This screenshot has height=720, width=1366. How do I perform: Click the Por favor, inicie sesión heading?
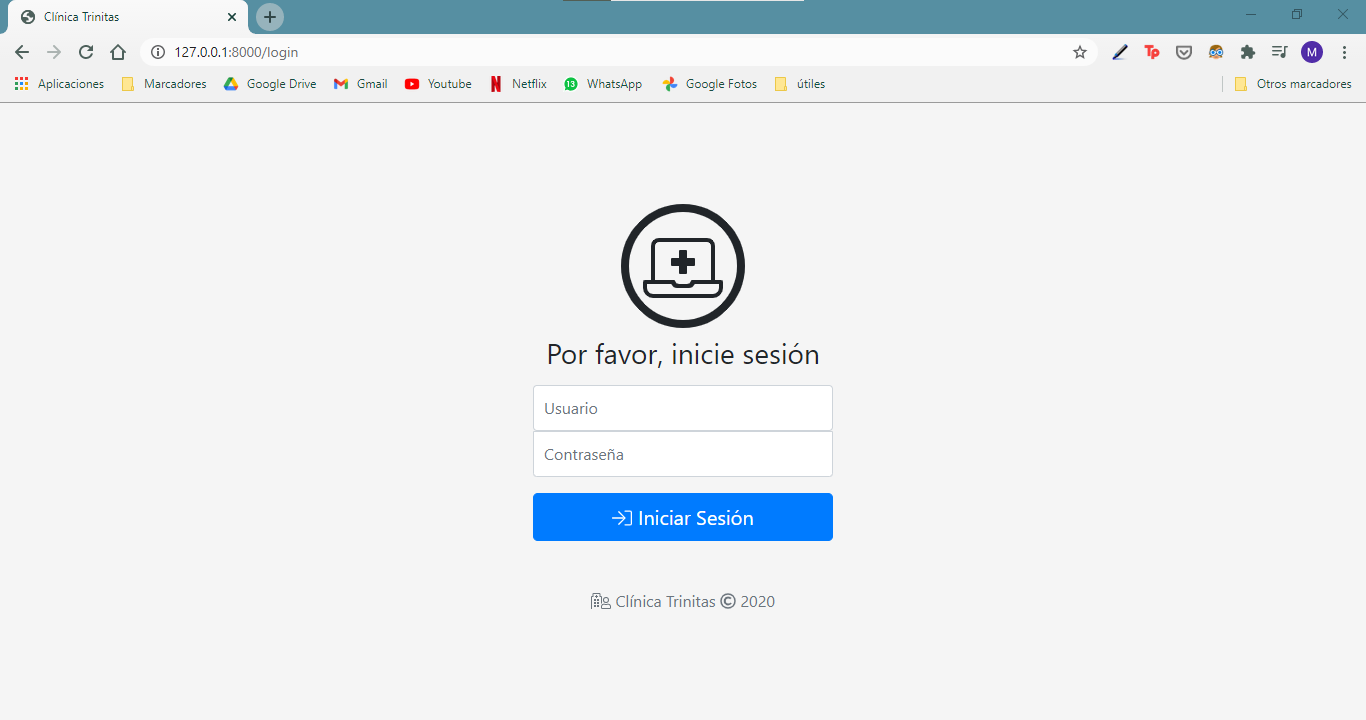[683, 354]
